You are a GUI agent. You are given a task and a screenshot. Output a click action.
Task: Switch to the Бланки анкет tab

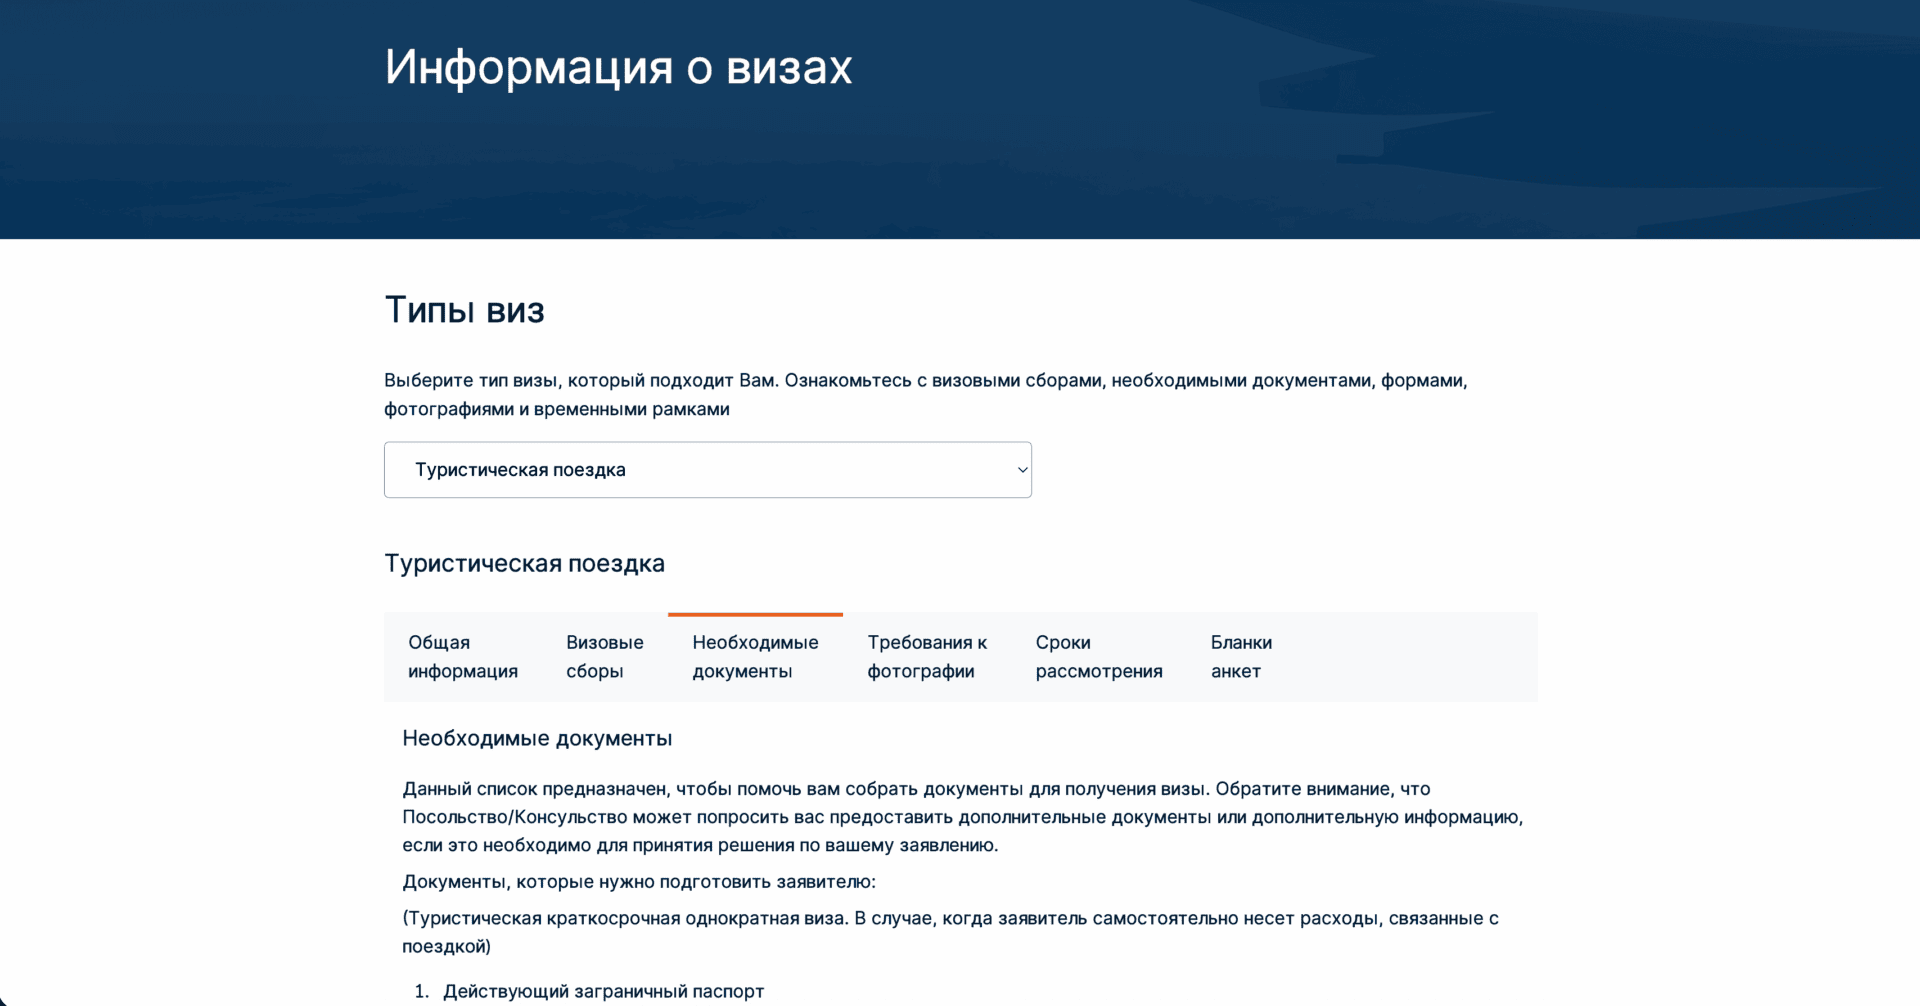click(x=1241, y=656)
